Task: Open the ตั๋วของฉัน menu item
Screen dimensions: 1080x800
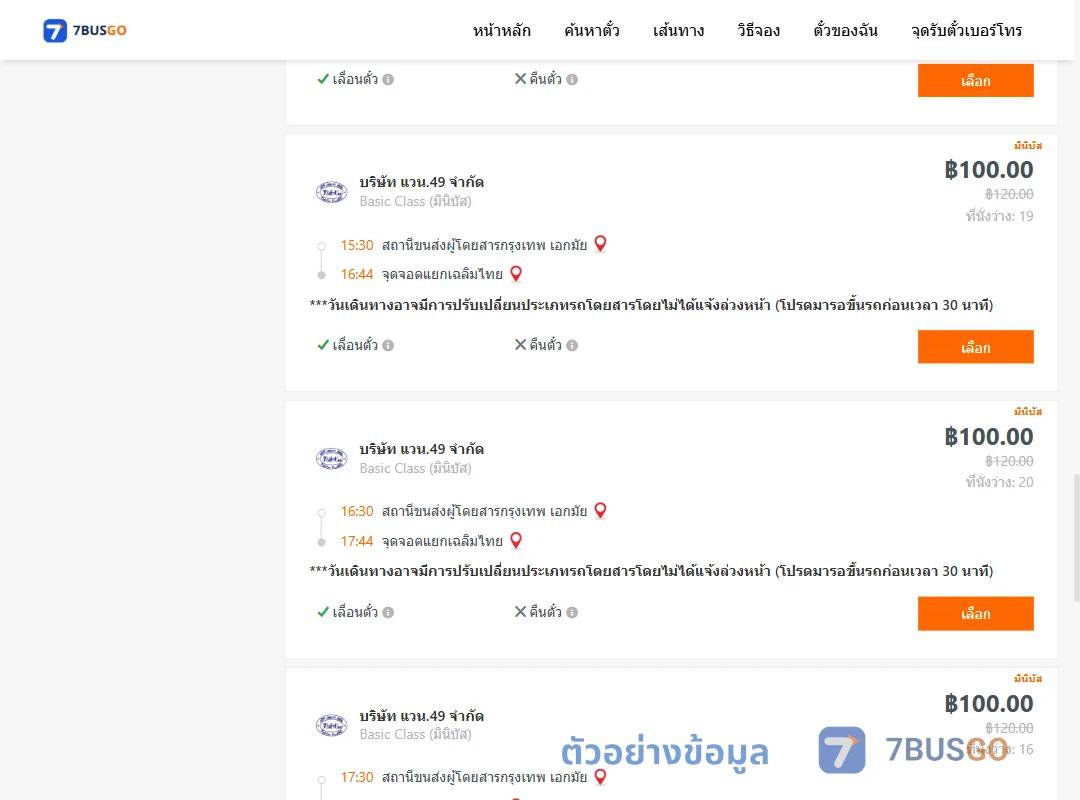Action: click(845, 30)
